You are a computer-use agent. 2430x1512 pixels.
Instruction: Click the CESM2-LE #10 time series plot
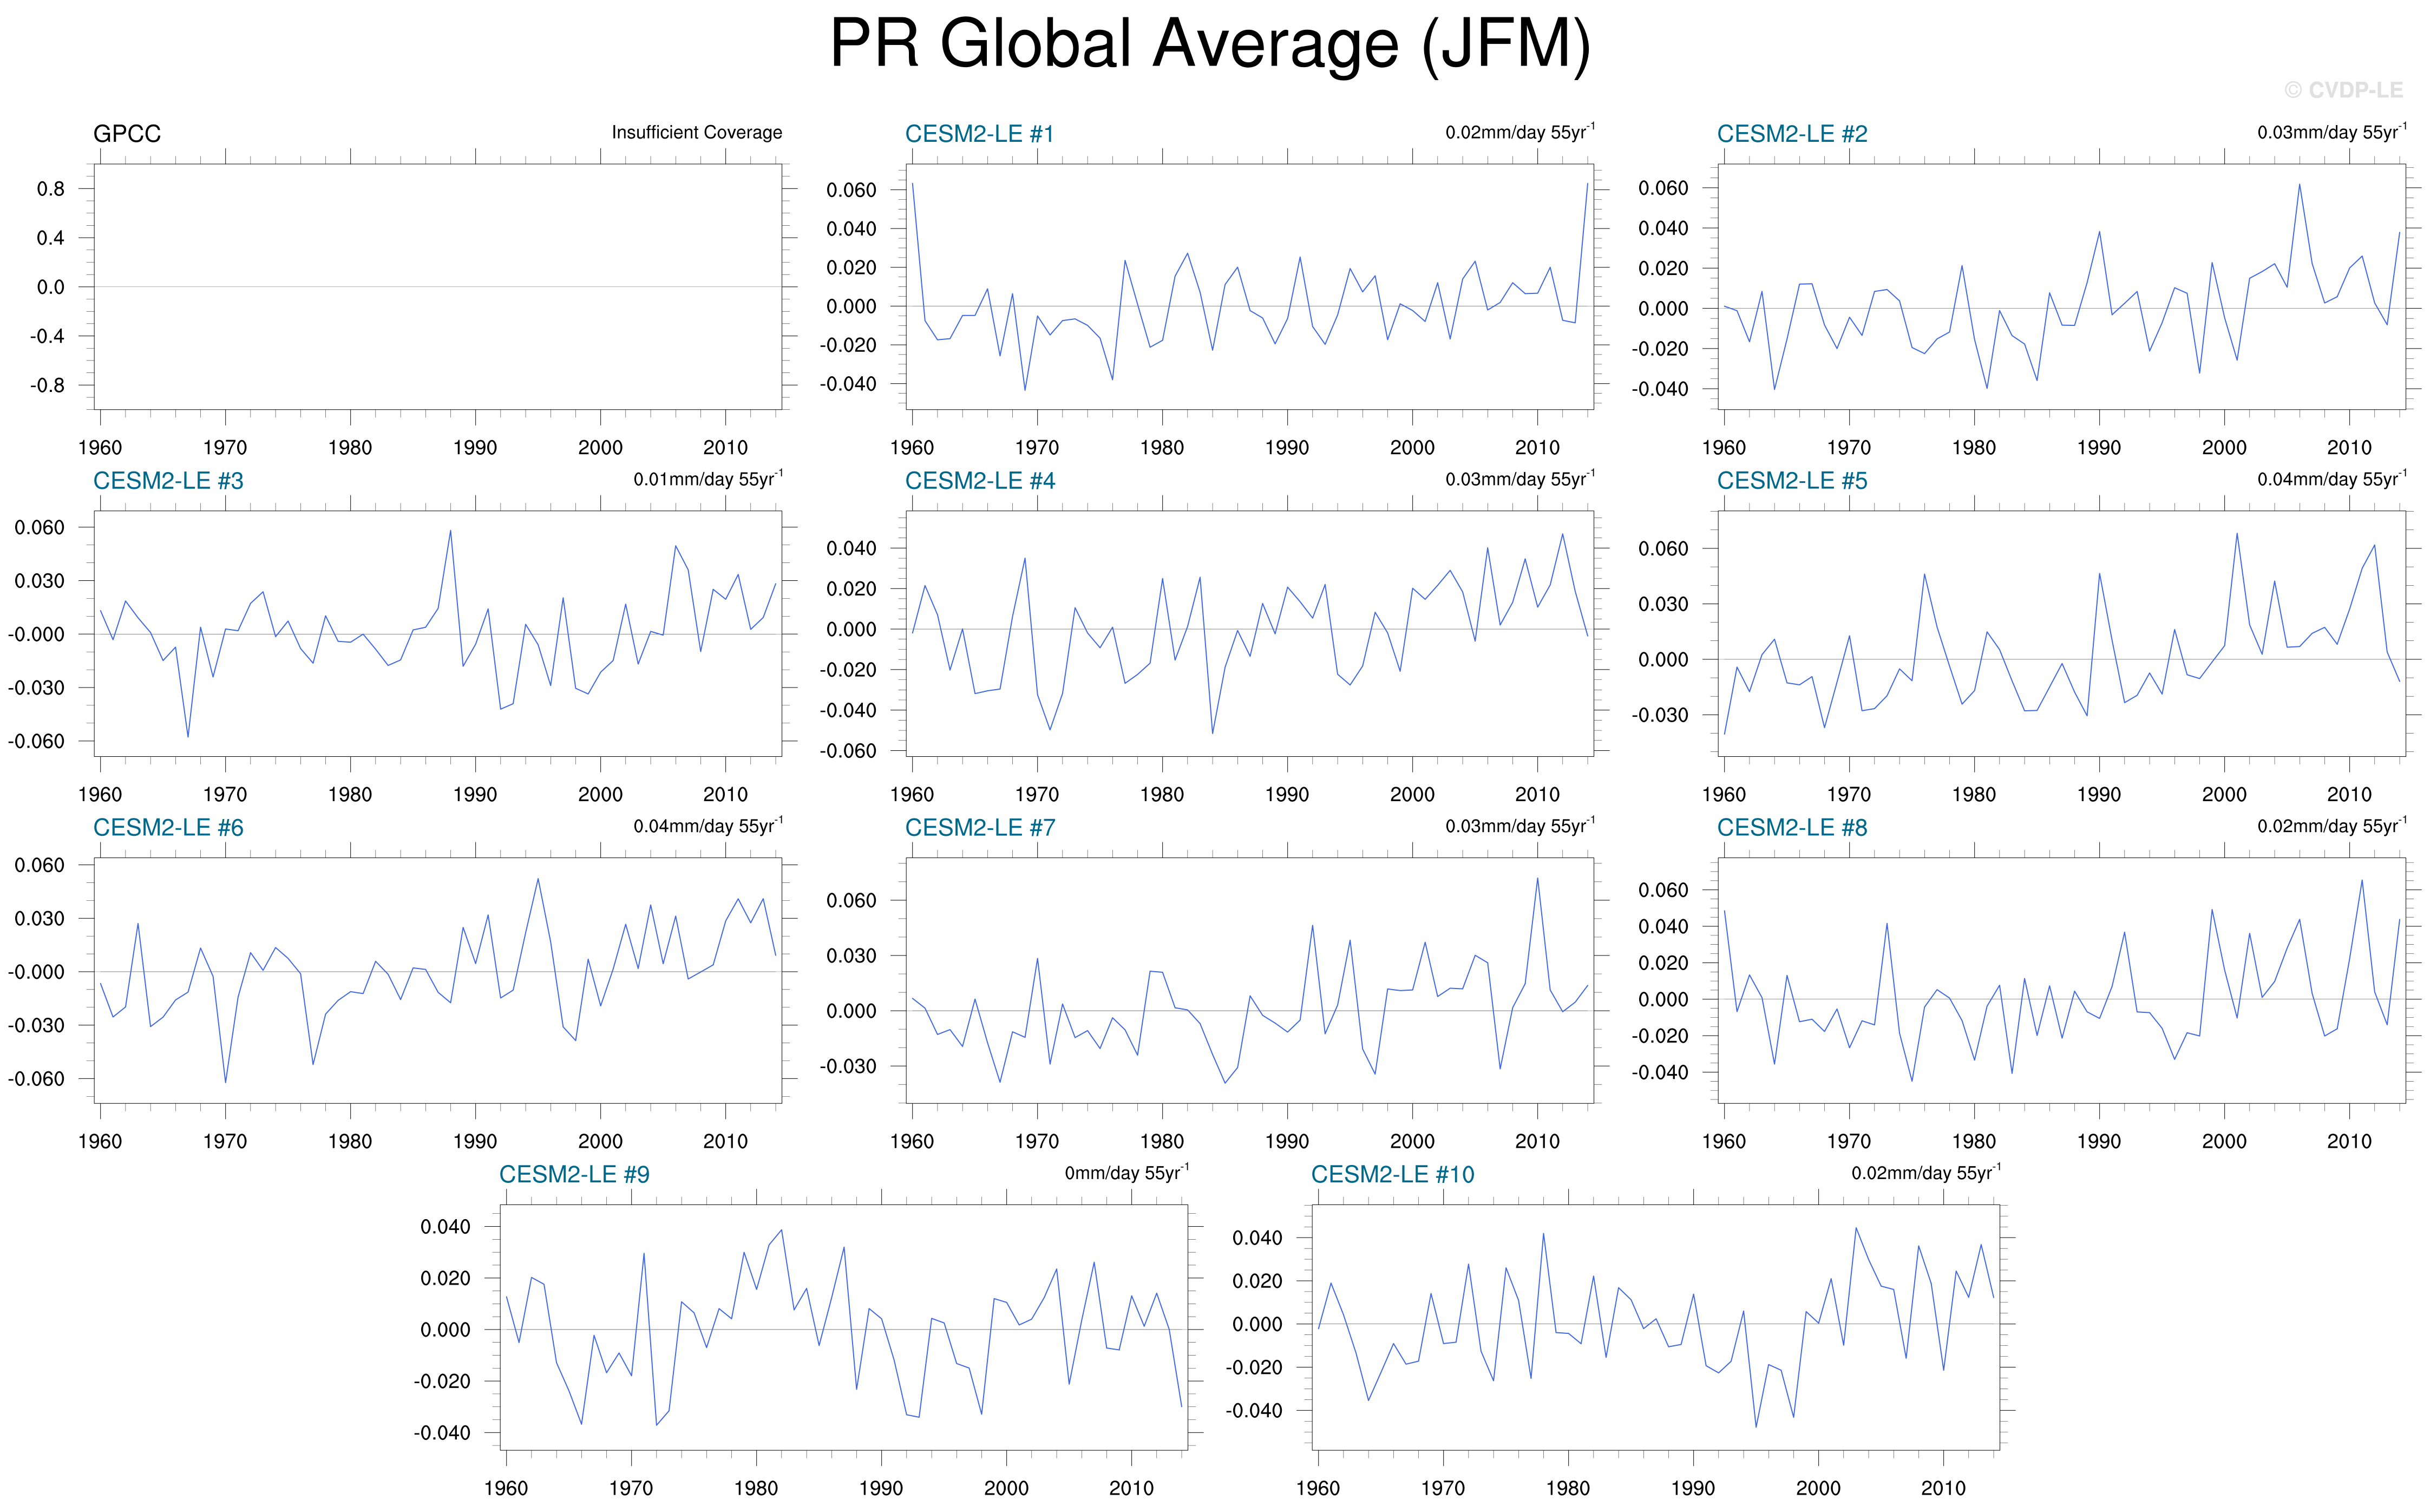tap(1655, 1327)
